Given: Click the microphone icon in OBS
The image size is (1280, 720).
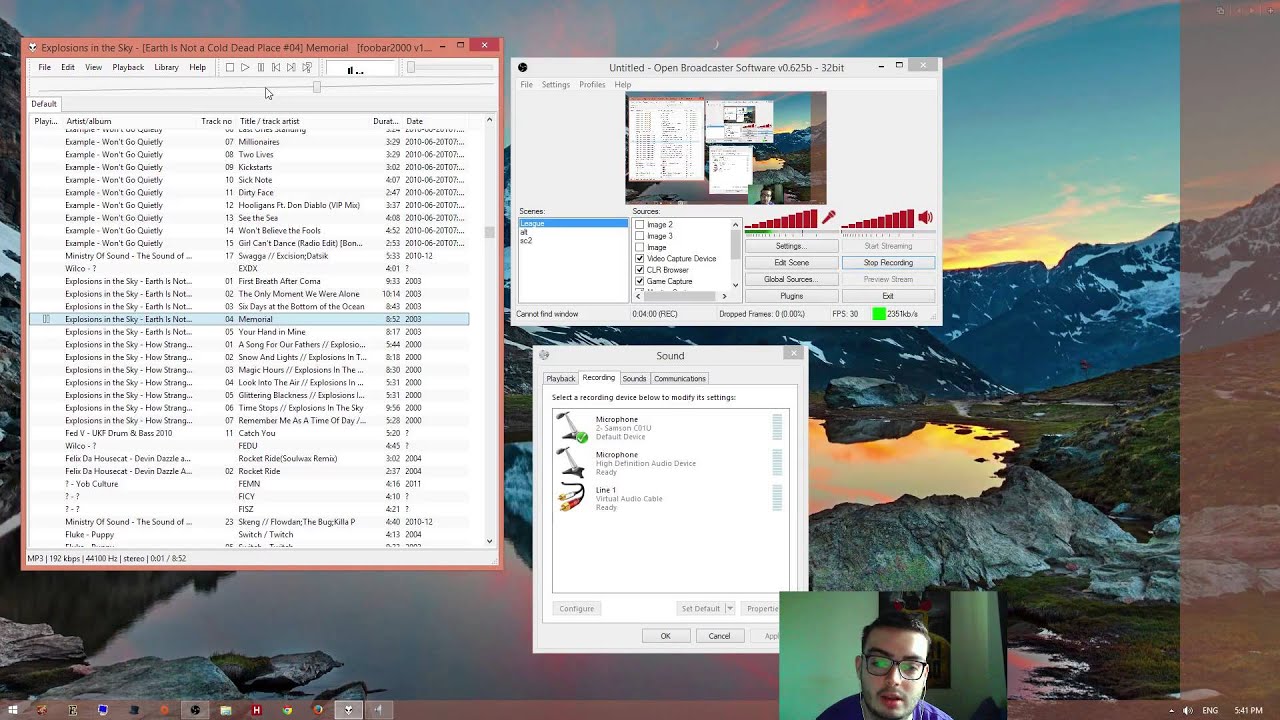Looking at the screenshot, I should tap(828, 217).
